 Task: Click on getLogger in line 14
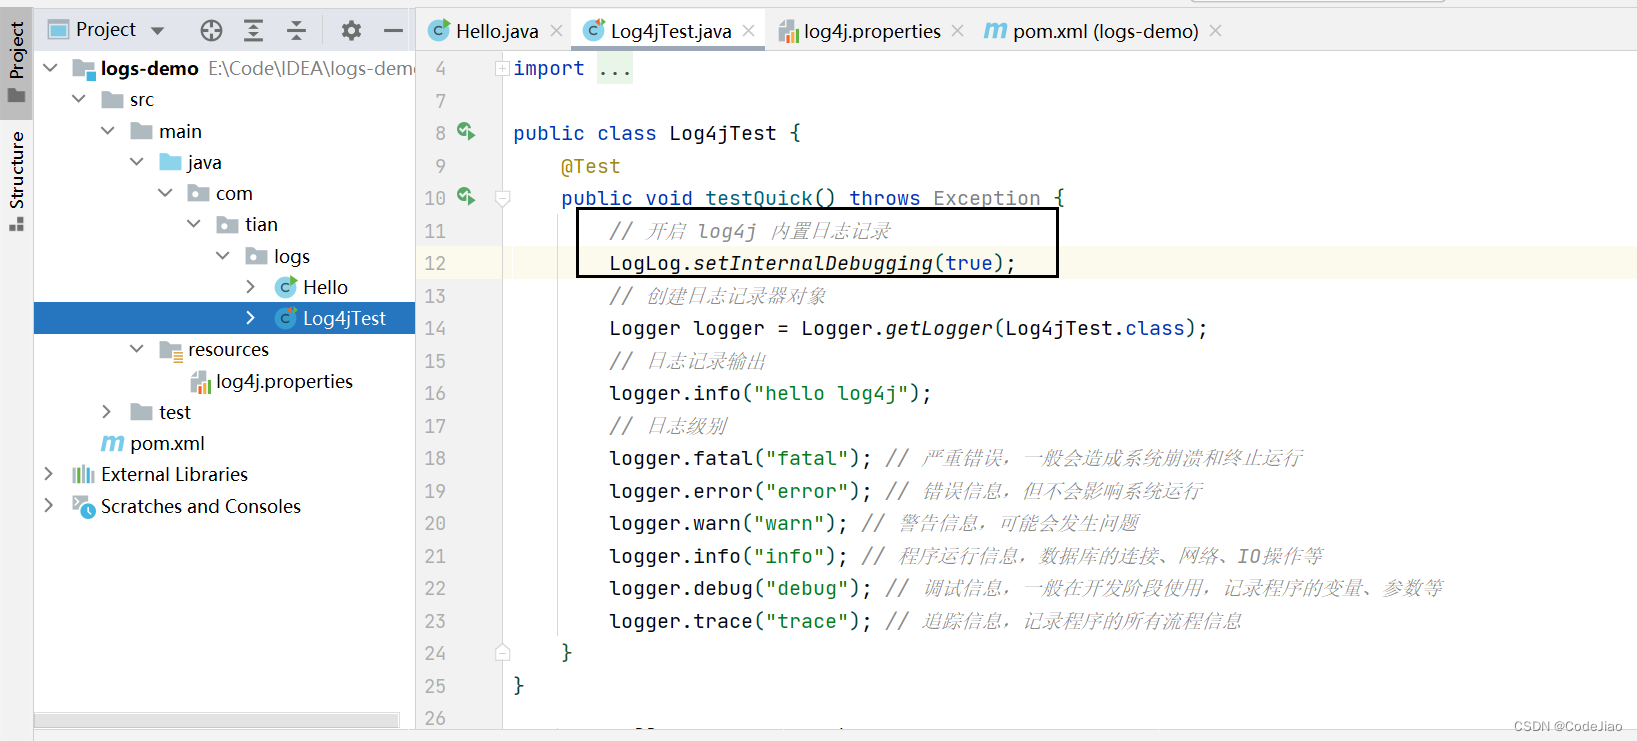[x=939, y=328]
